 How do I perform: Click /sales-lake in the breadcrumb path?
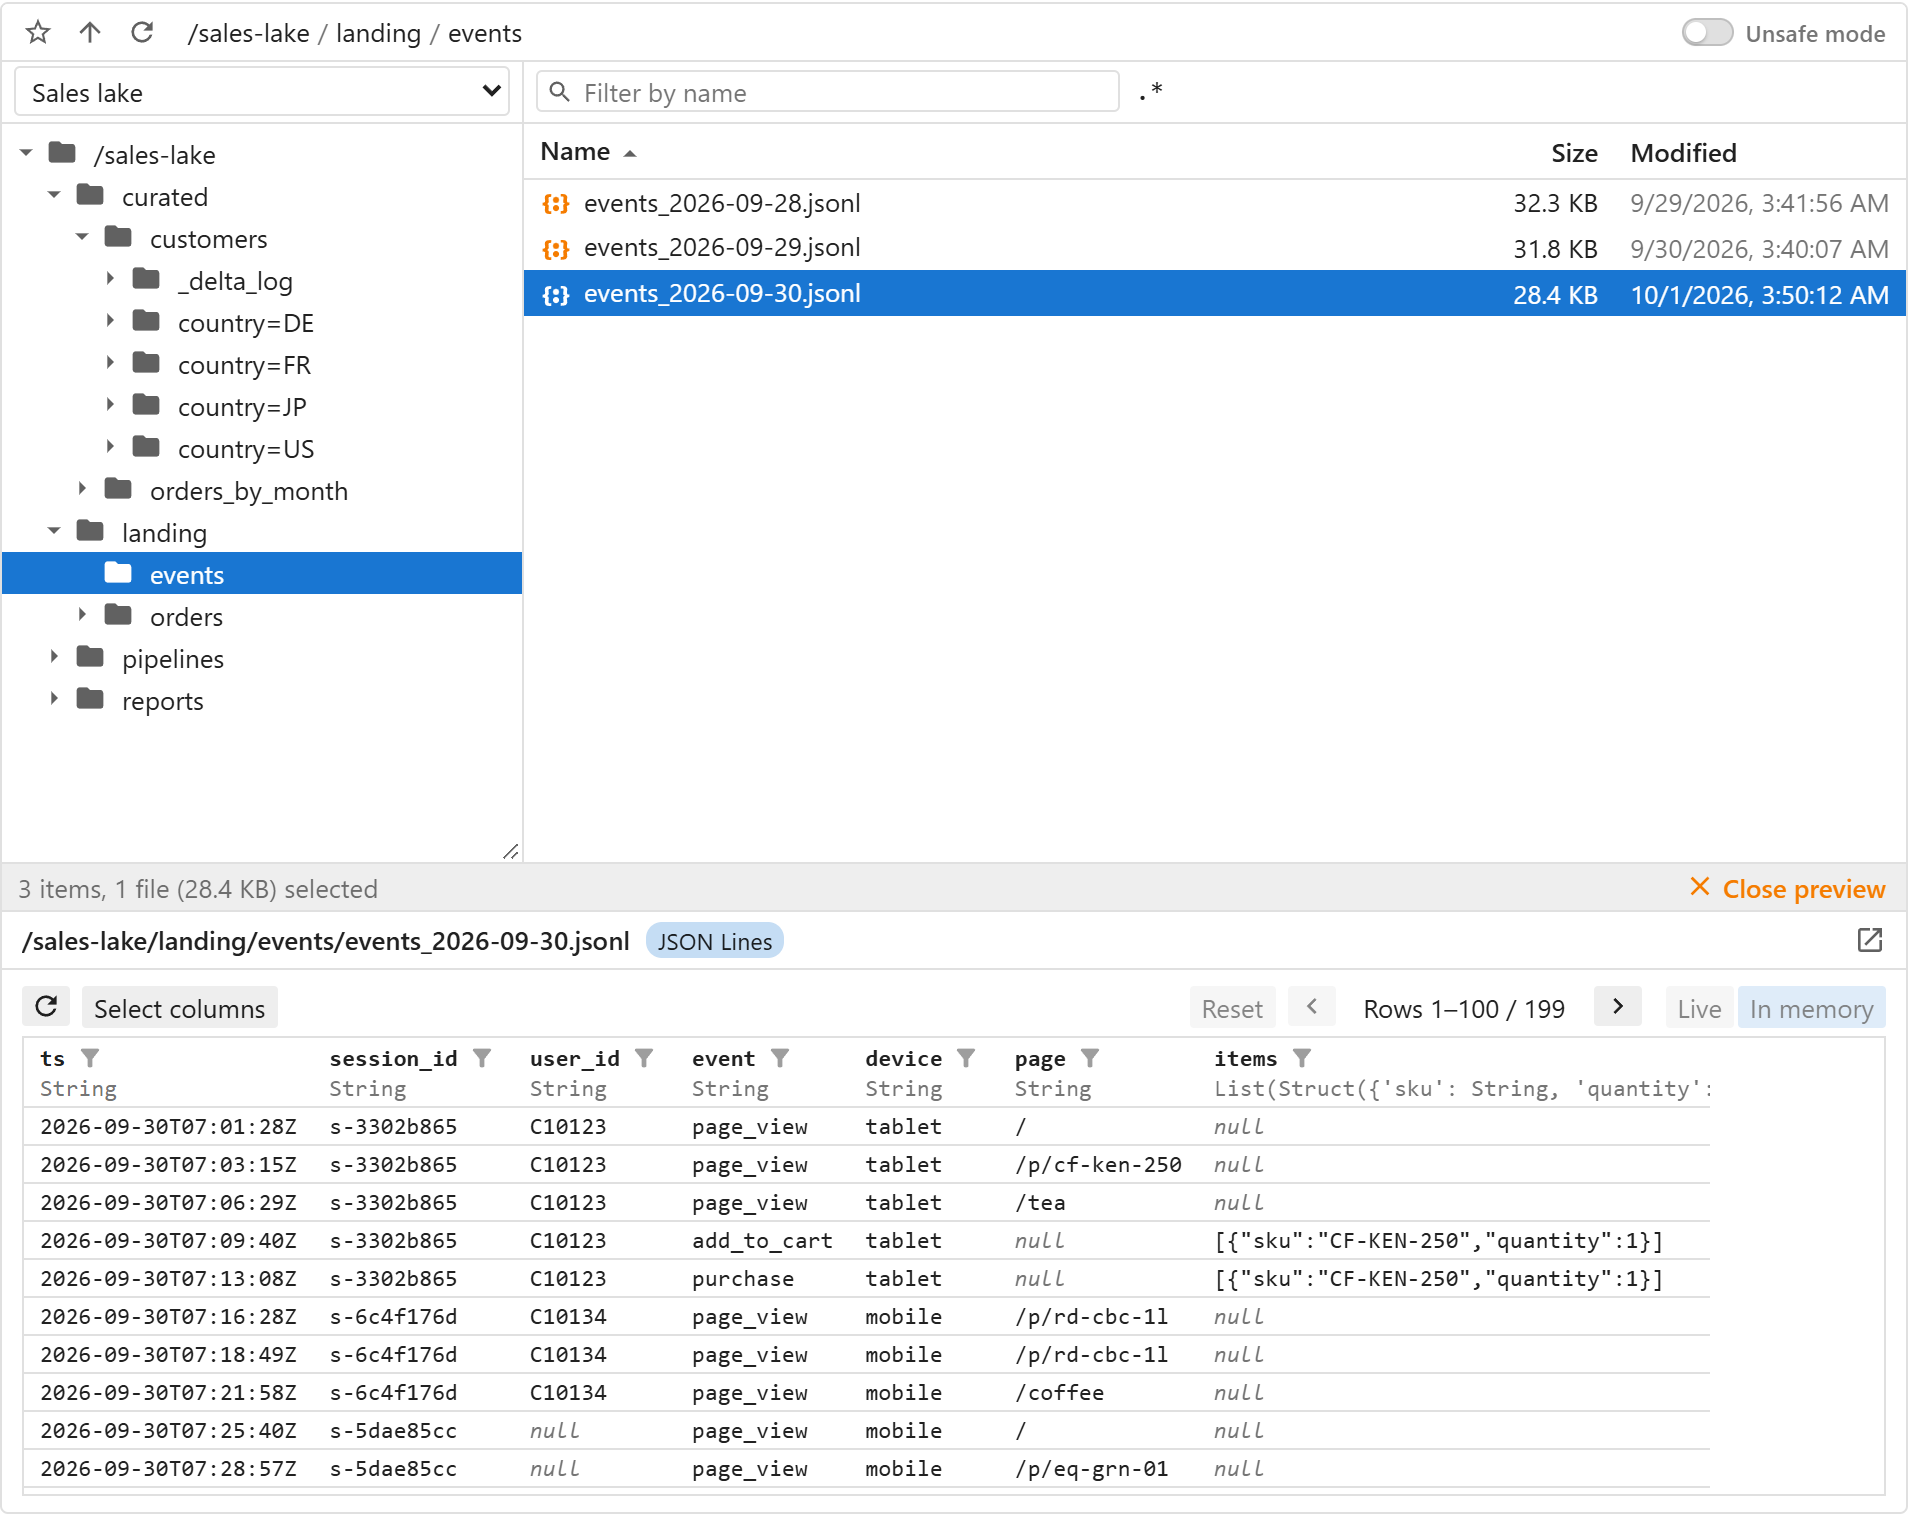point(249,33)
